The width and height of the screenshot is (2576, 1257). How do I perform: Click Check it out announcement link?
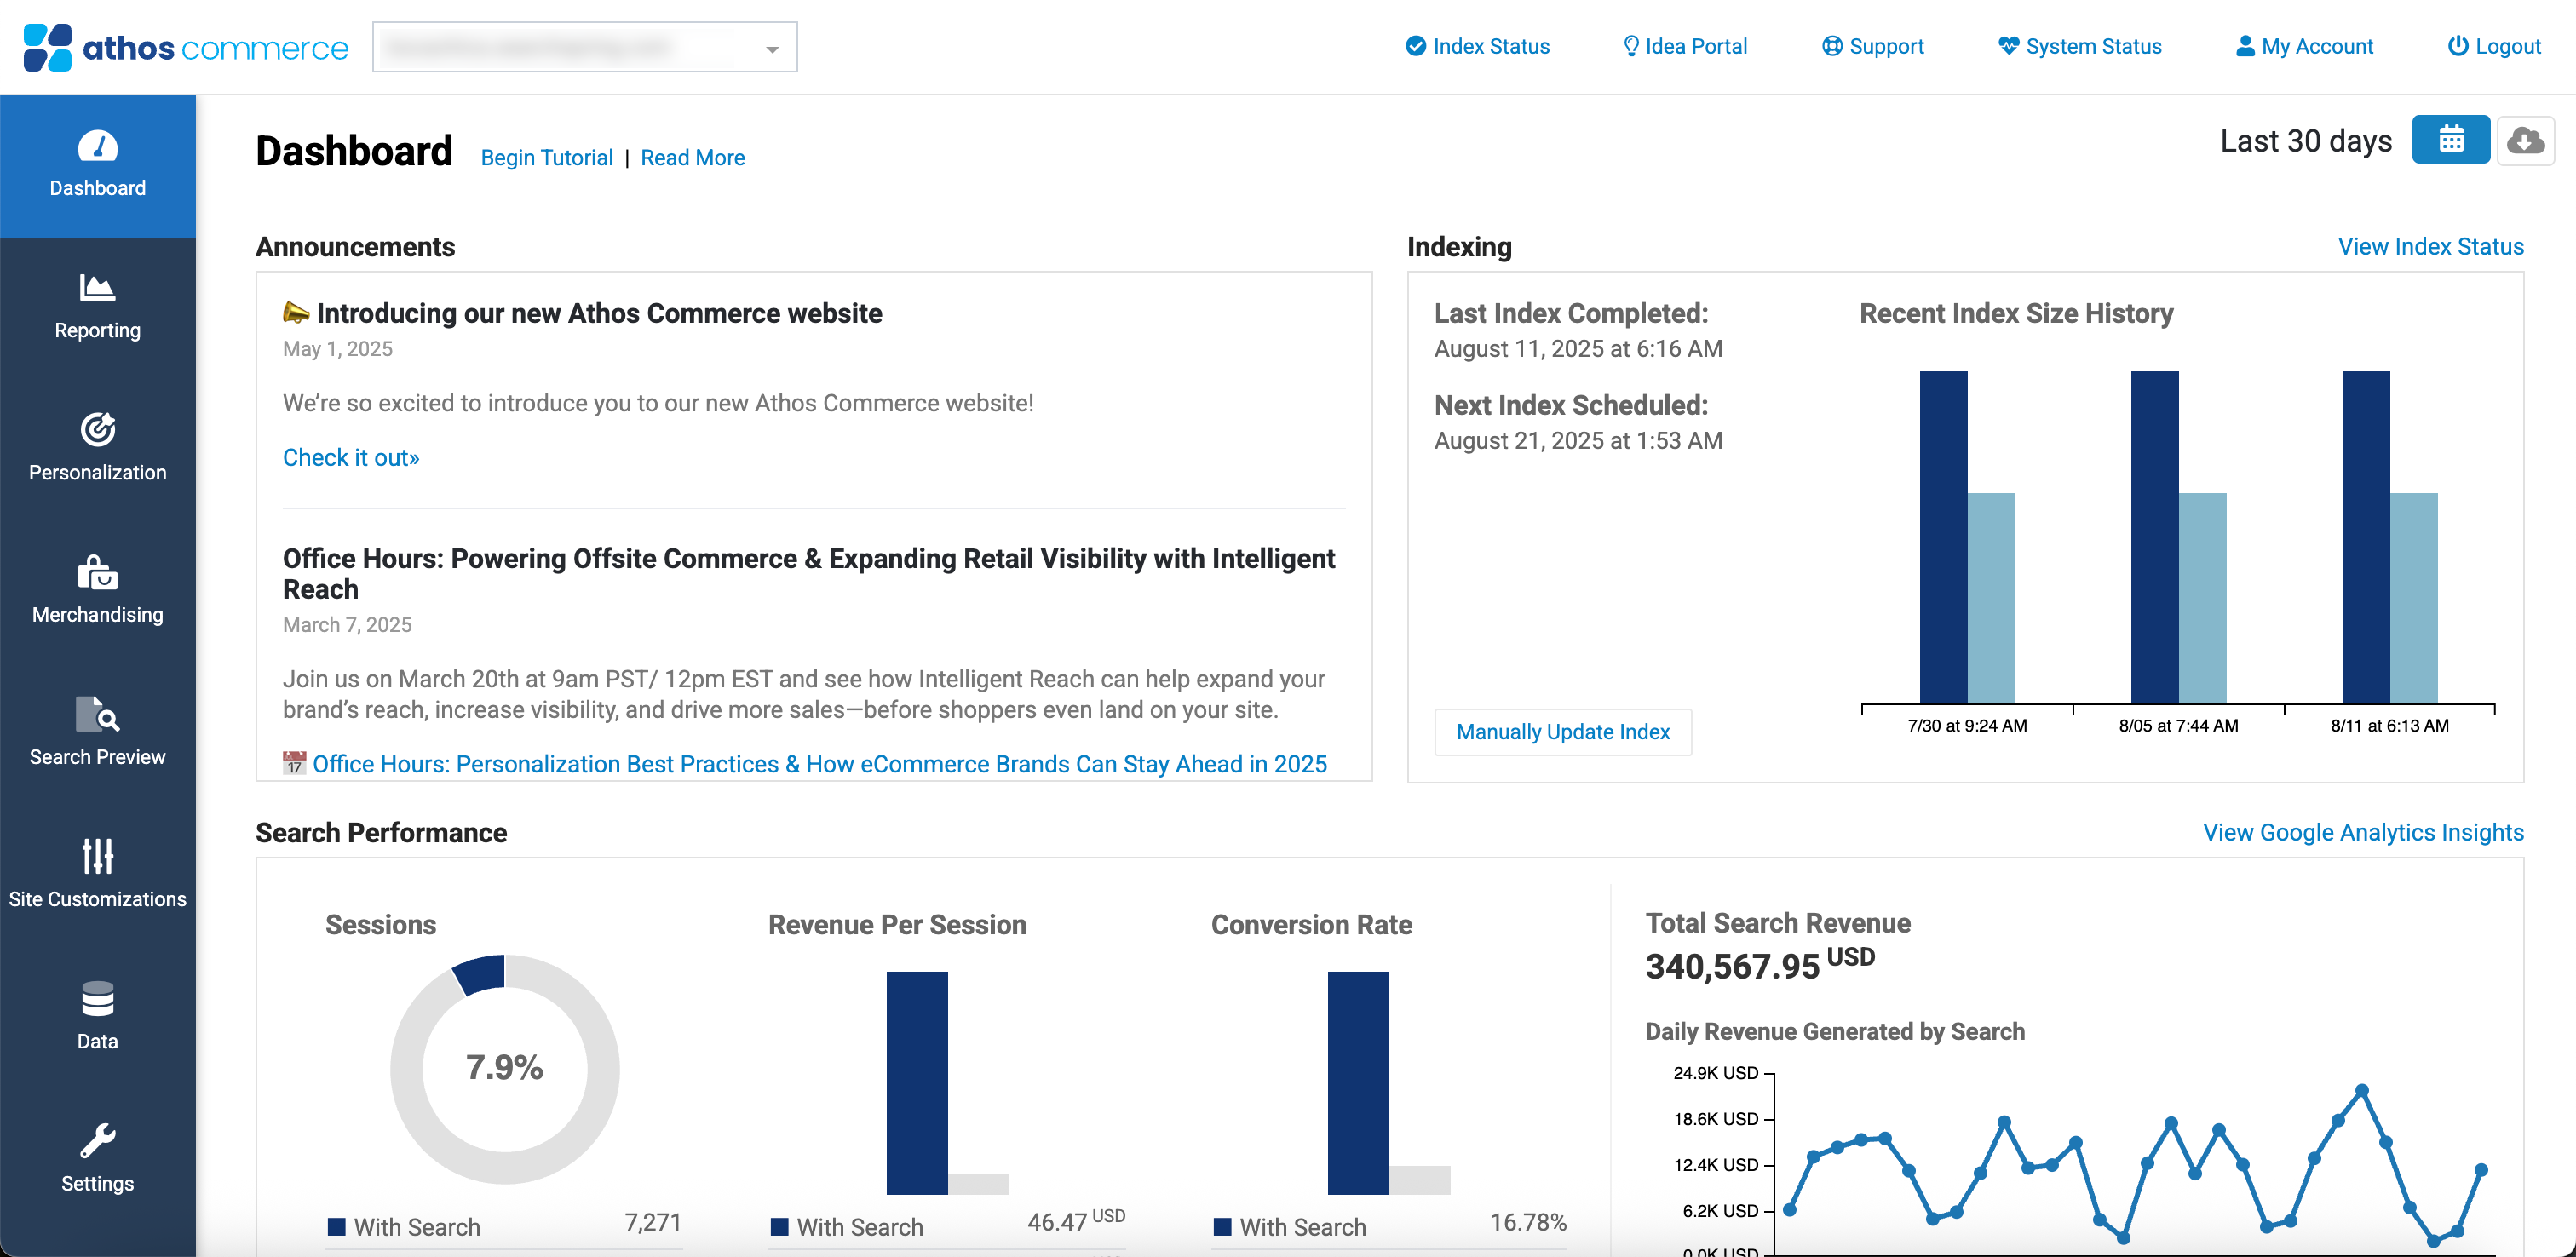tap(351, 458)
